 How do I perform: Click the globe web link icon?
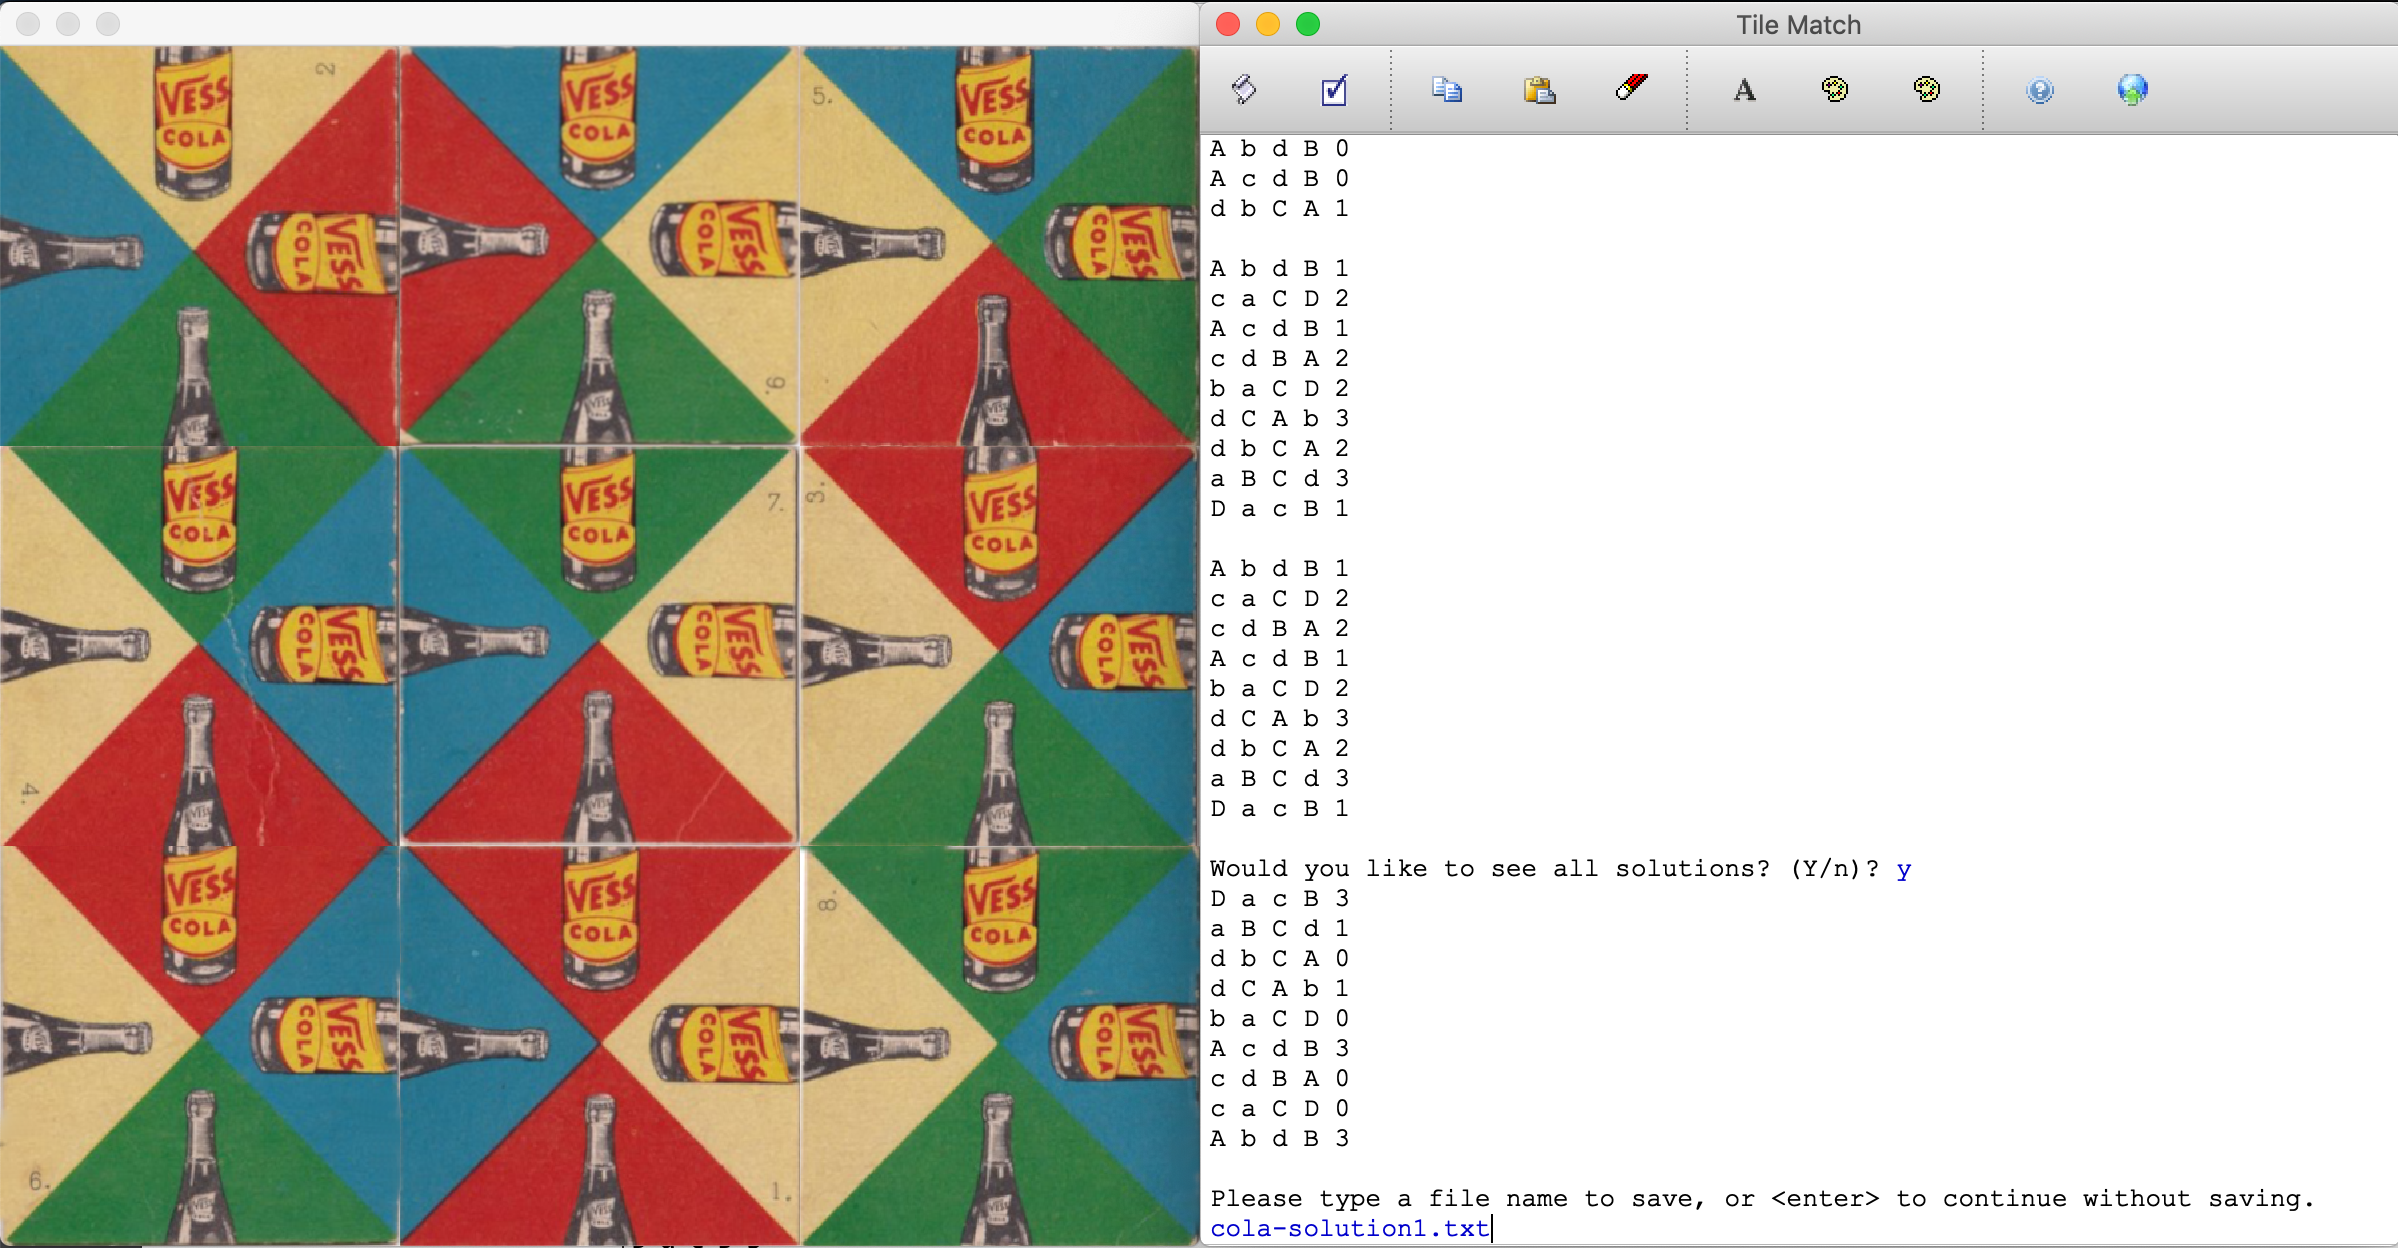tap(2132, 90)
